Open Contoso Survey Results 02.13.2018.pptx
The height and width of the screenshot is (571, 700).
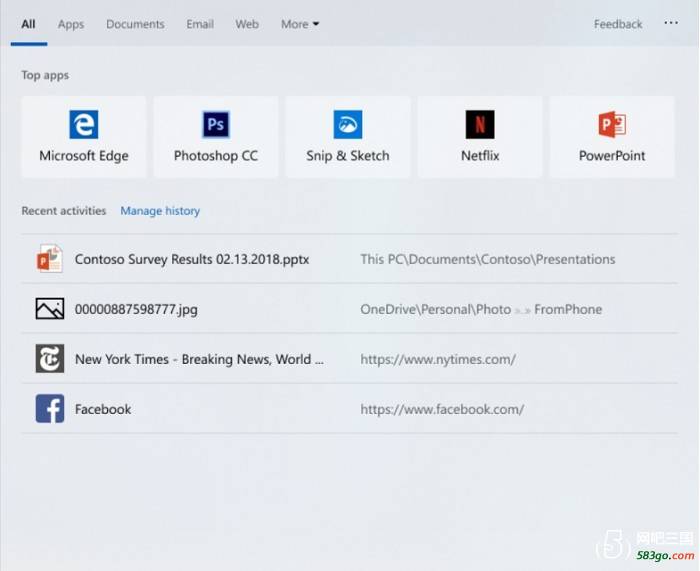[192, 259]
